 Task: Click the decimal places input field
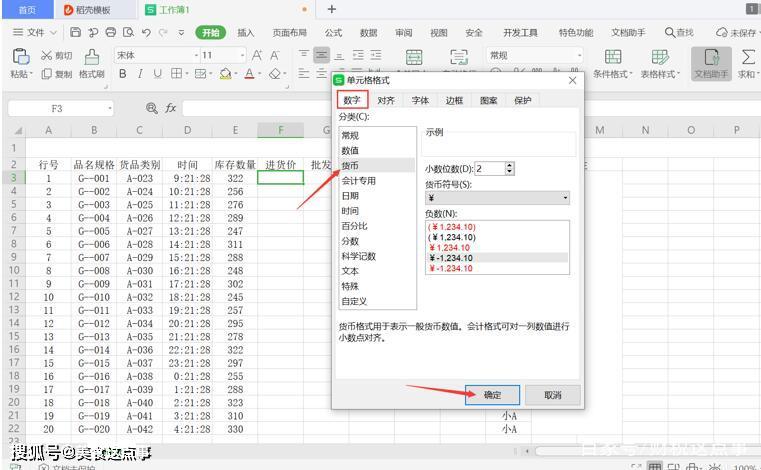pos(490,168)
